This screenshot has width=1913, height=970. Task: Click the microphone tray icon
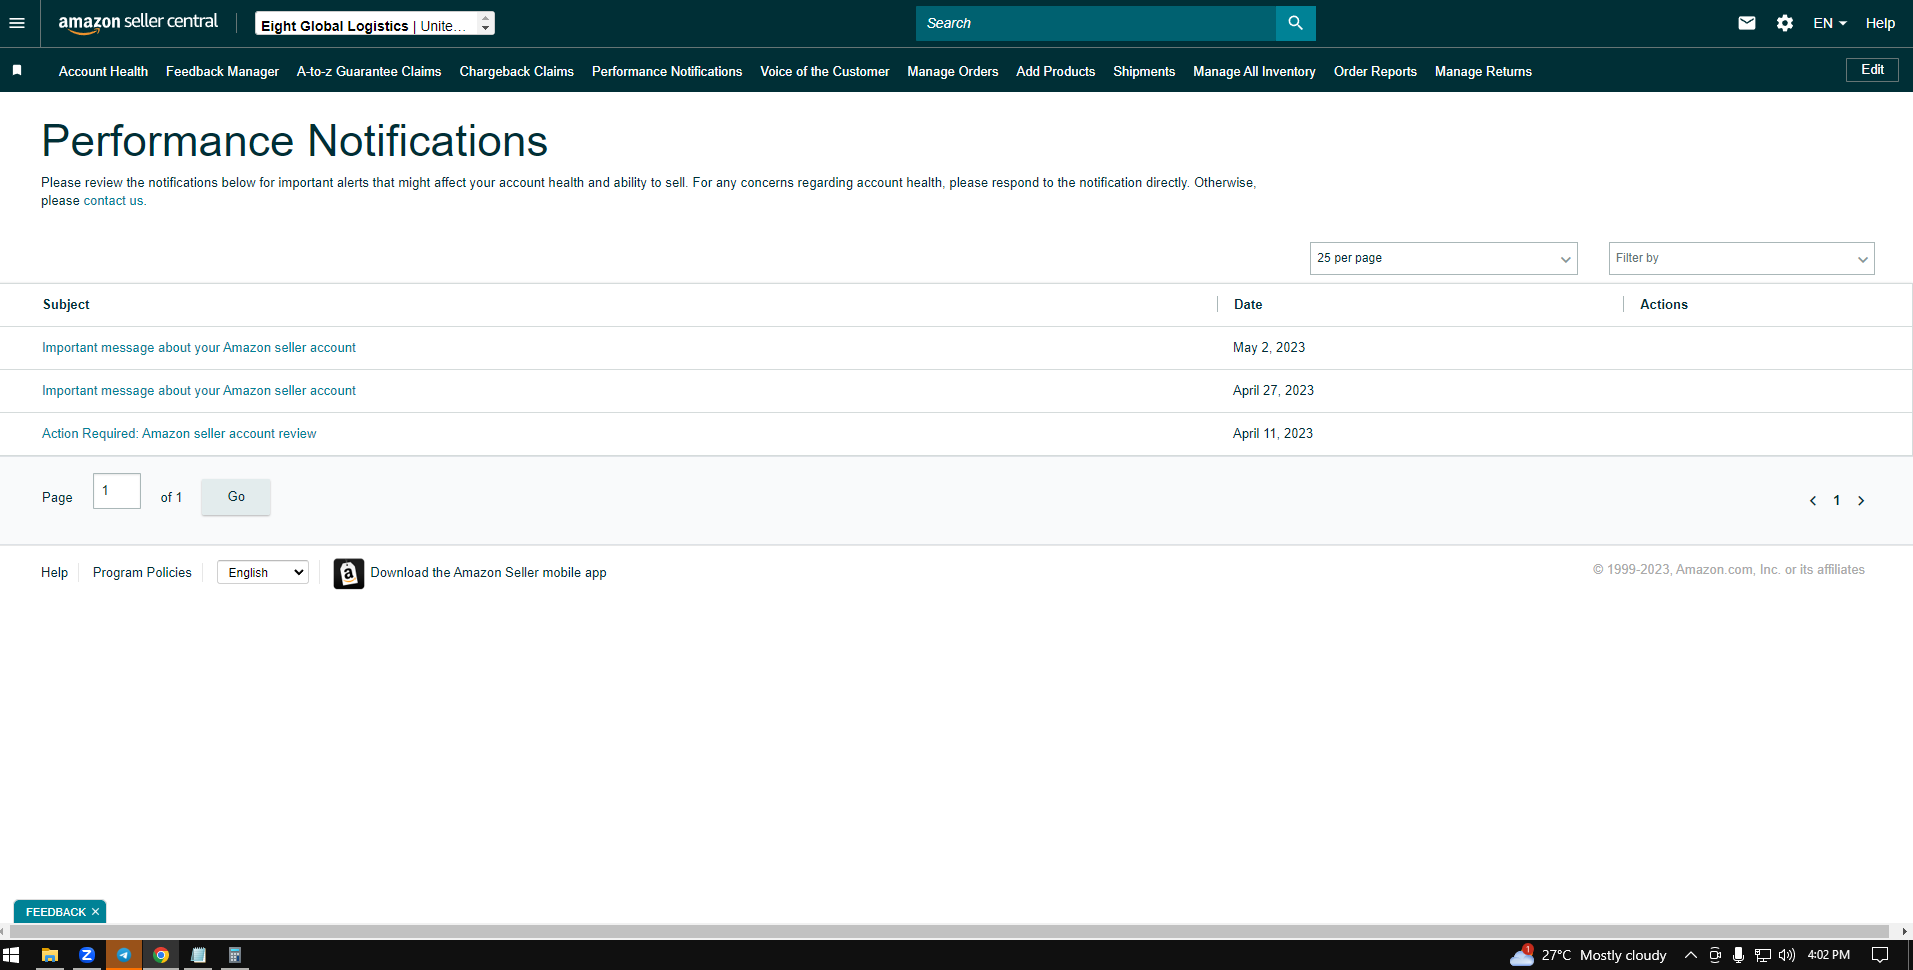(1738, 955)
